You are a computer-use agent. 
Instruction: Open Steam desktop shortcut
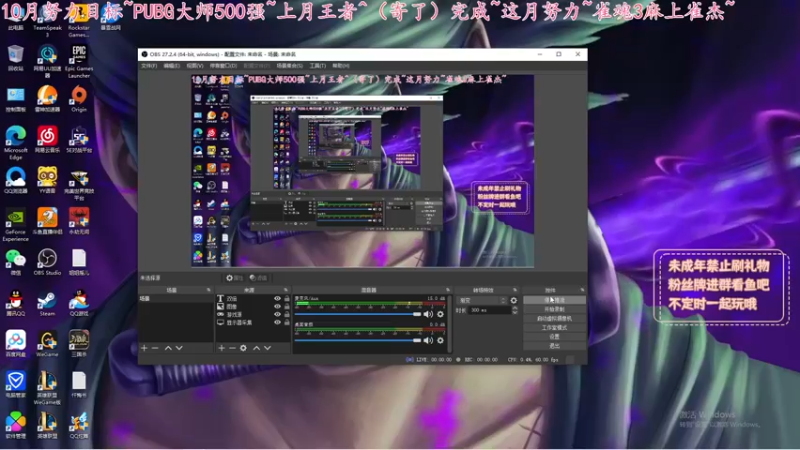47,303
